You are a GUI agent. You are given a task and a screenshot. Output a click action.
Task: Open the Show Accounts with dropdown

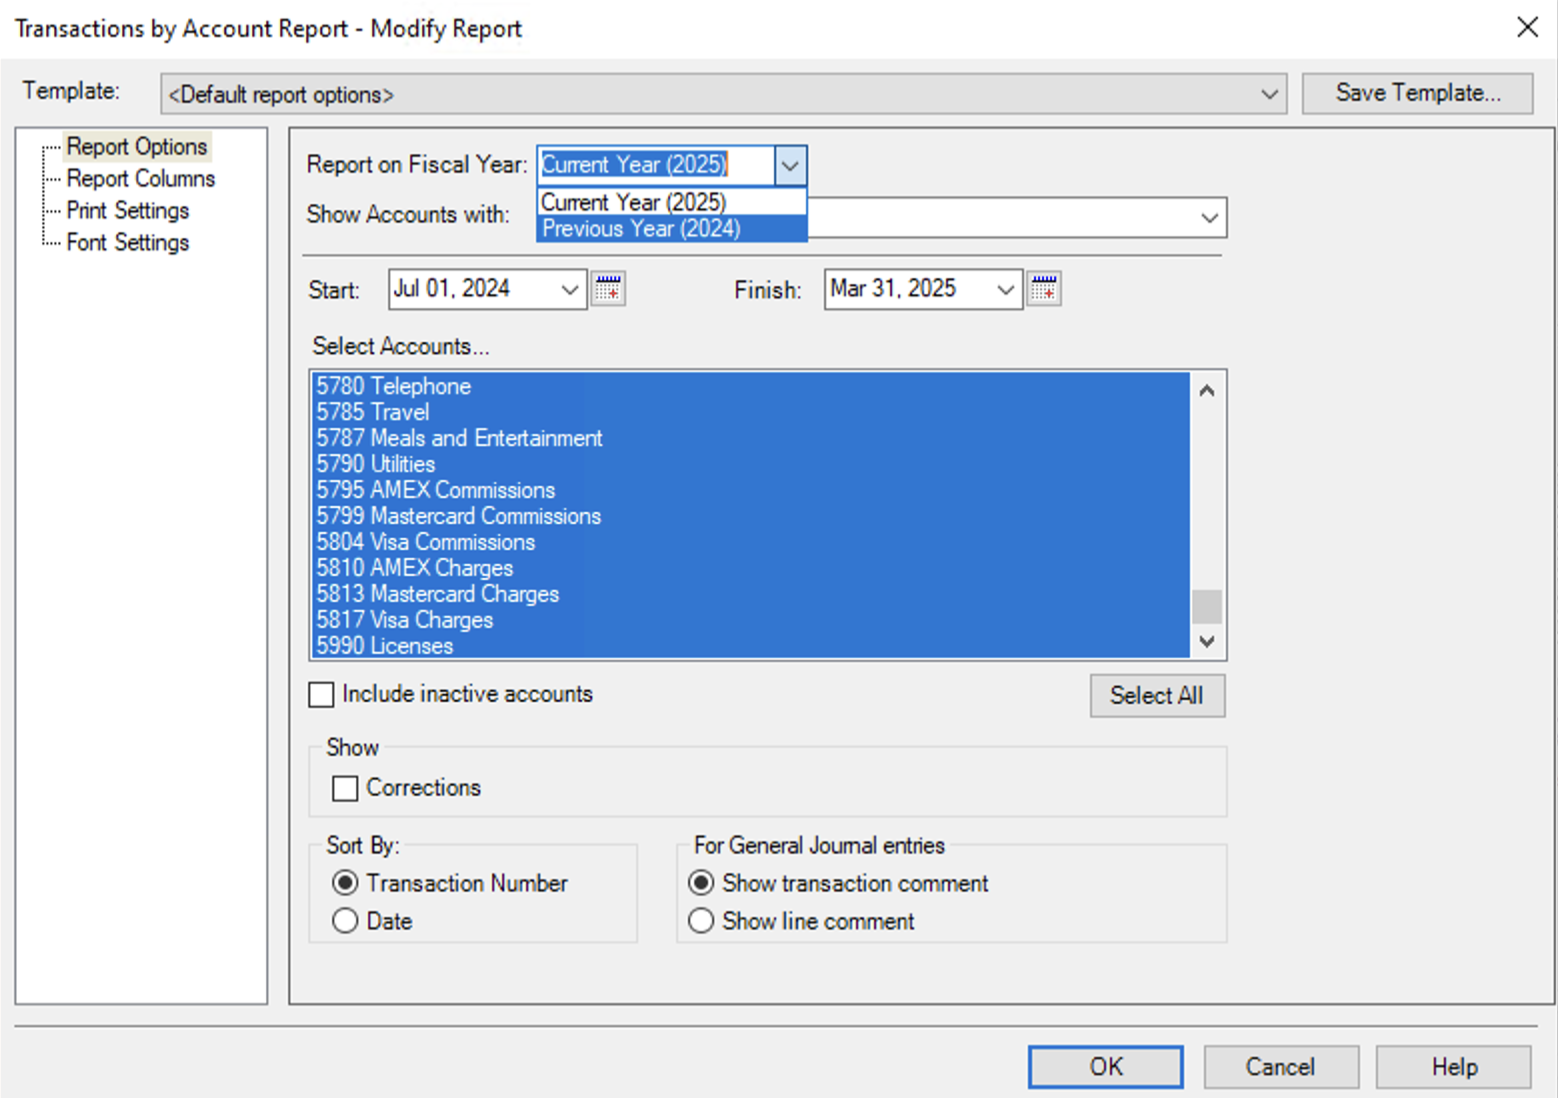pos(1210,217)
